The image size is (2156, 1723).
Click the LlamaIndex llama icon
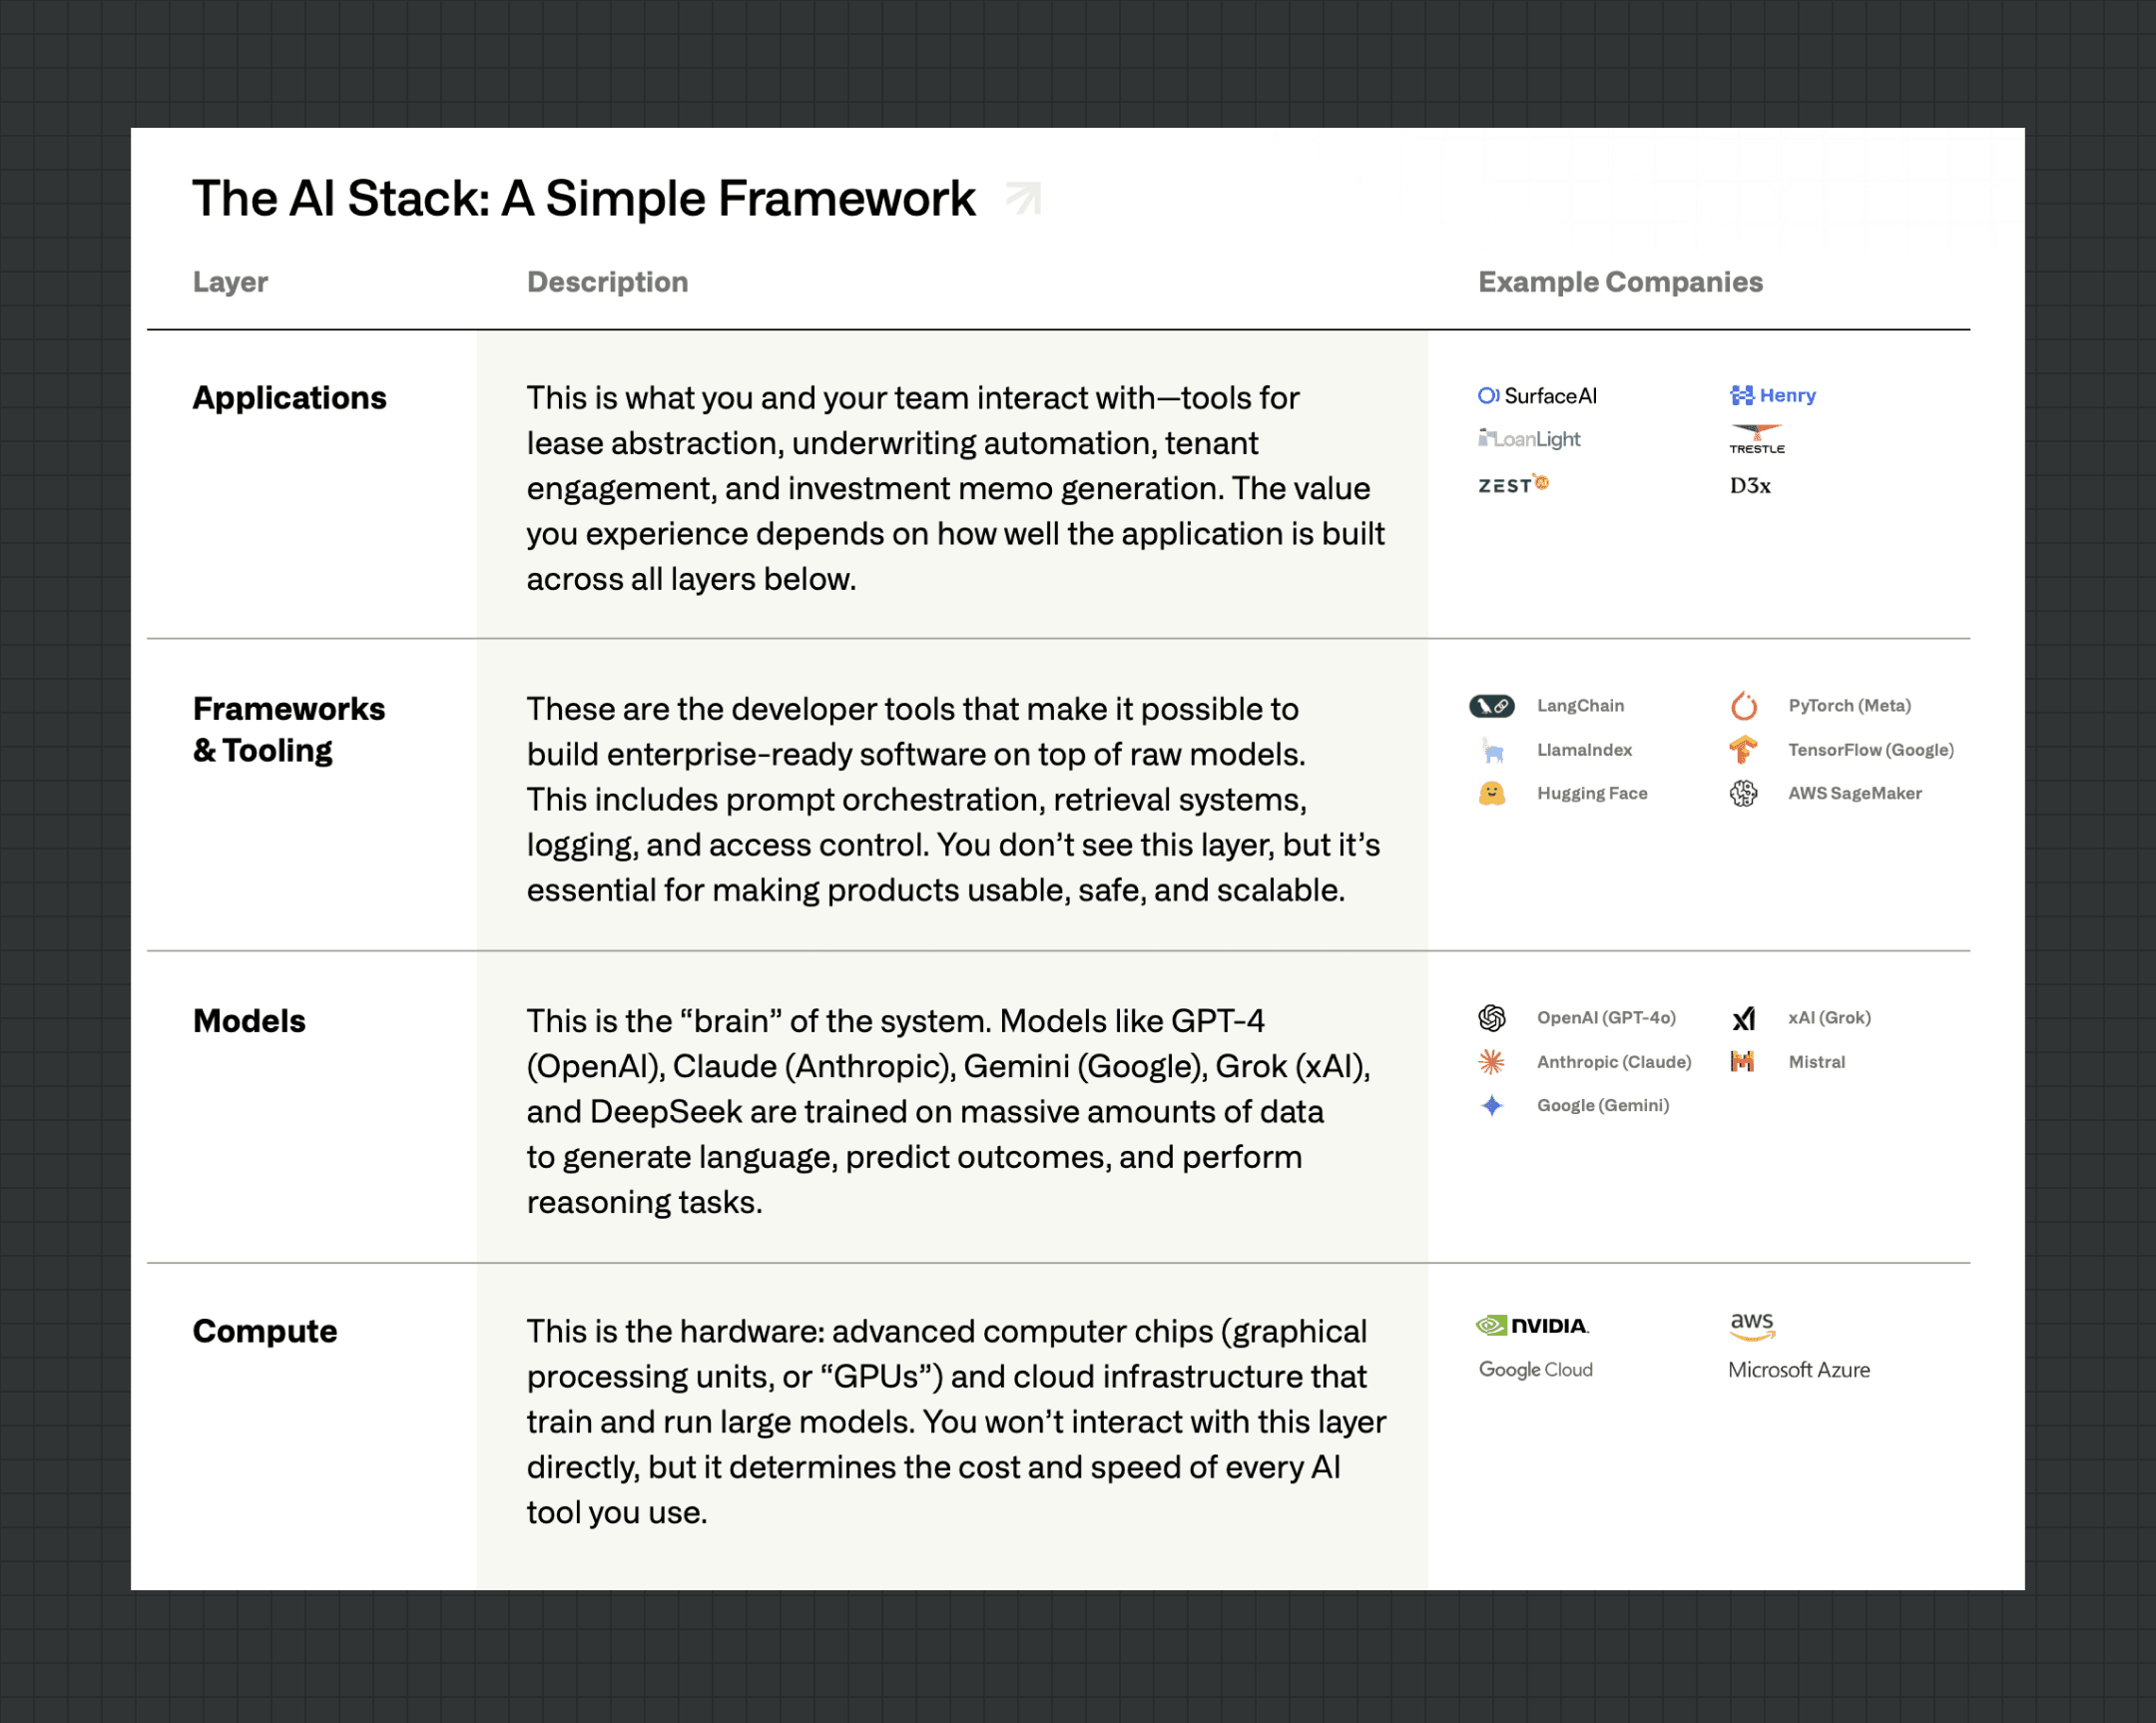(x=1492, y=750)
